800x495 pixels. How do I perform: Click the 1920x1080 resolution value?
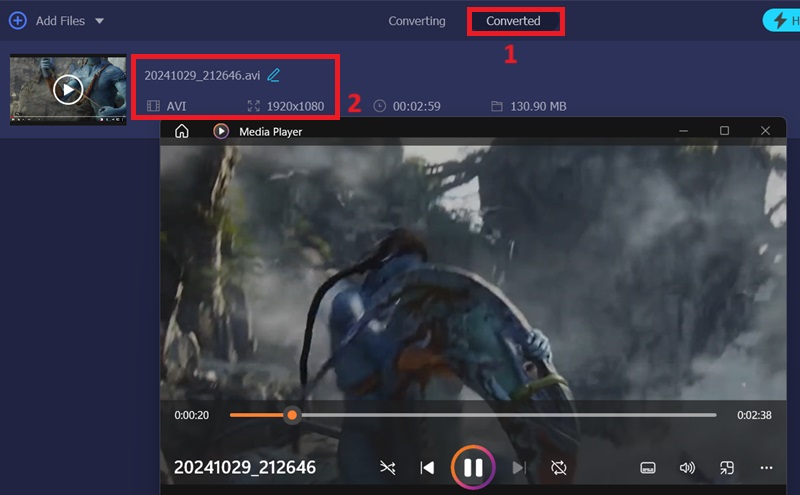point(295,106)
